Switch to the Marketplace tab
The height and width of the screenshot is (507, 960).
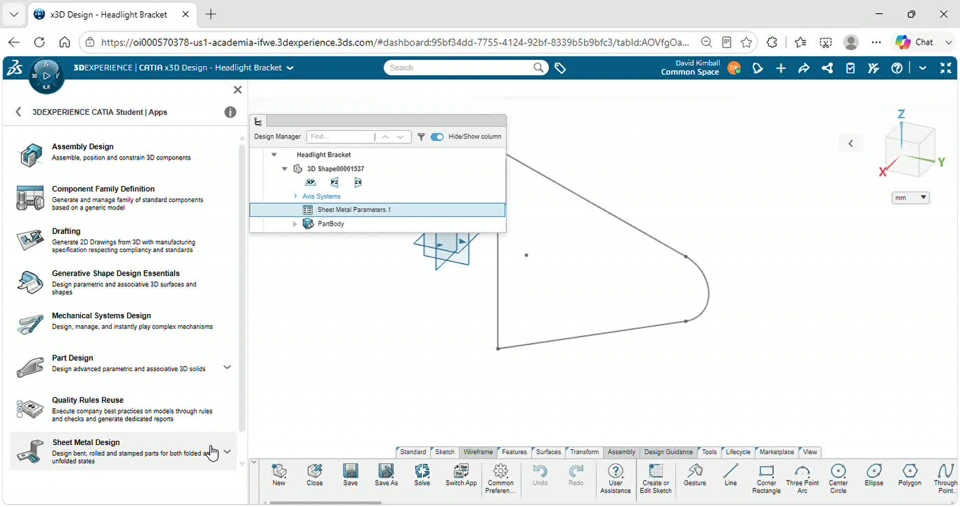click(776, 452)
